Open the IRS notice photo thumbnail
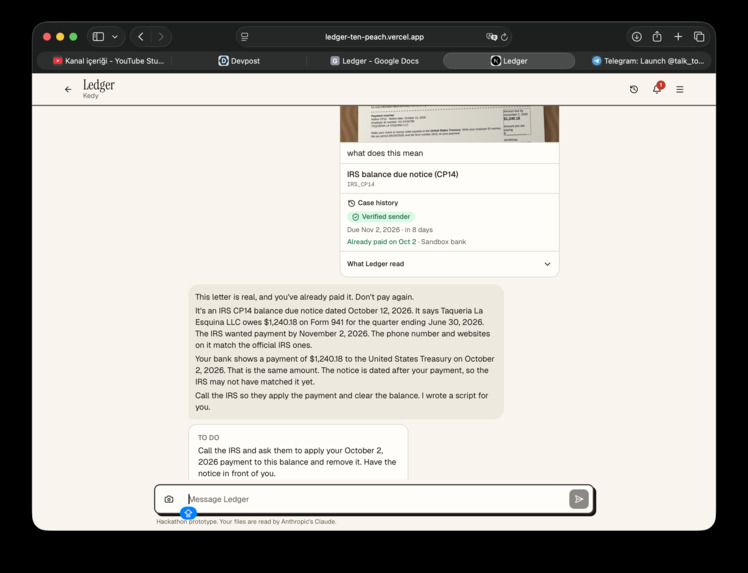This screenshot has width=748, height=573. [x=449, y=124]
